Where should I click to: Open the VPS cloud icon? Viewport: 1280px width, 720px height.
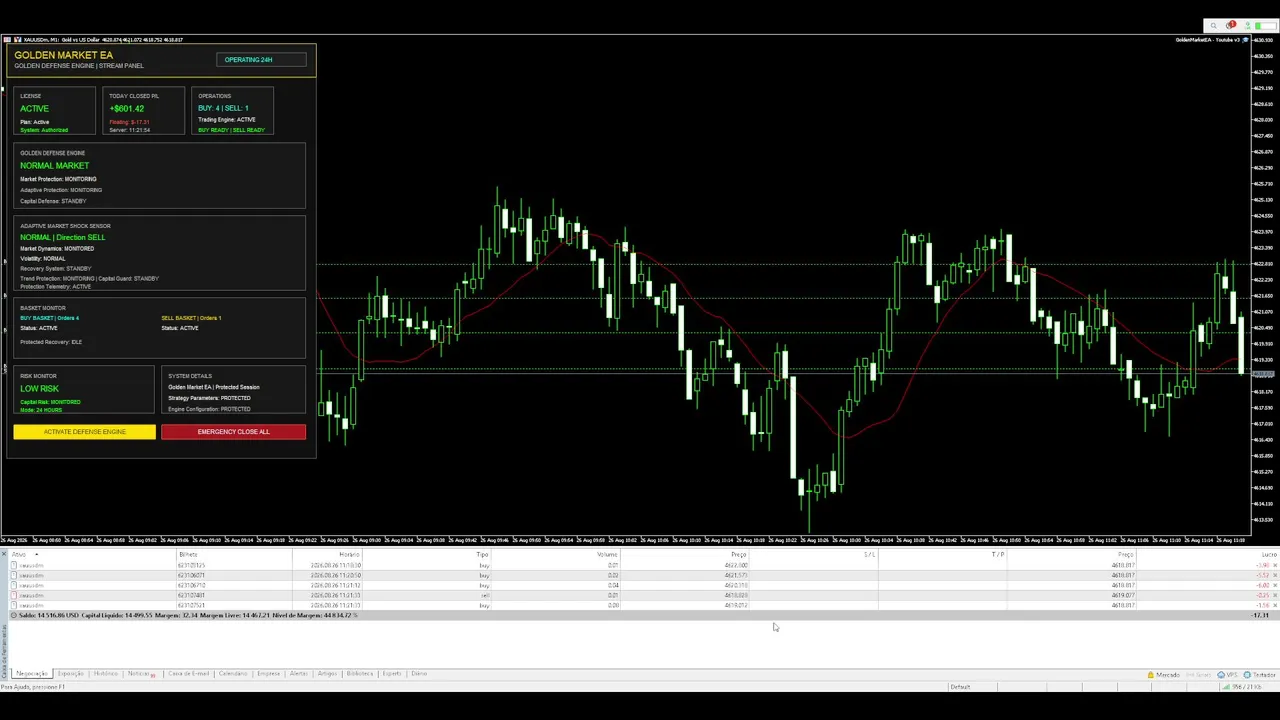point(1219,675)
